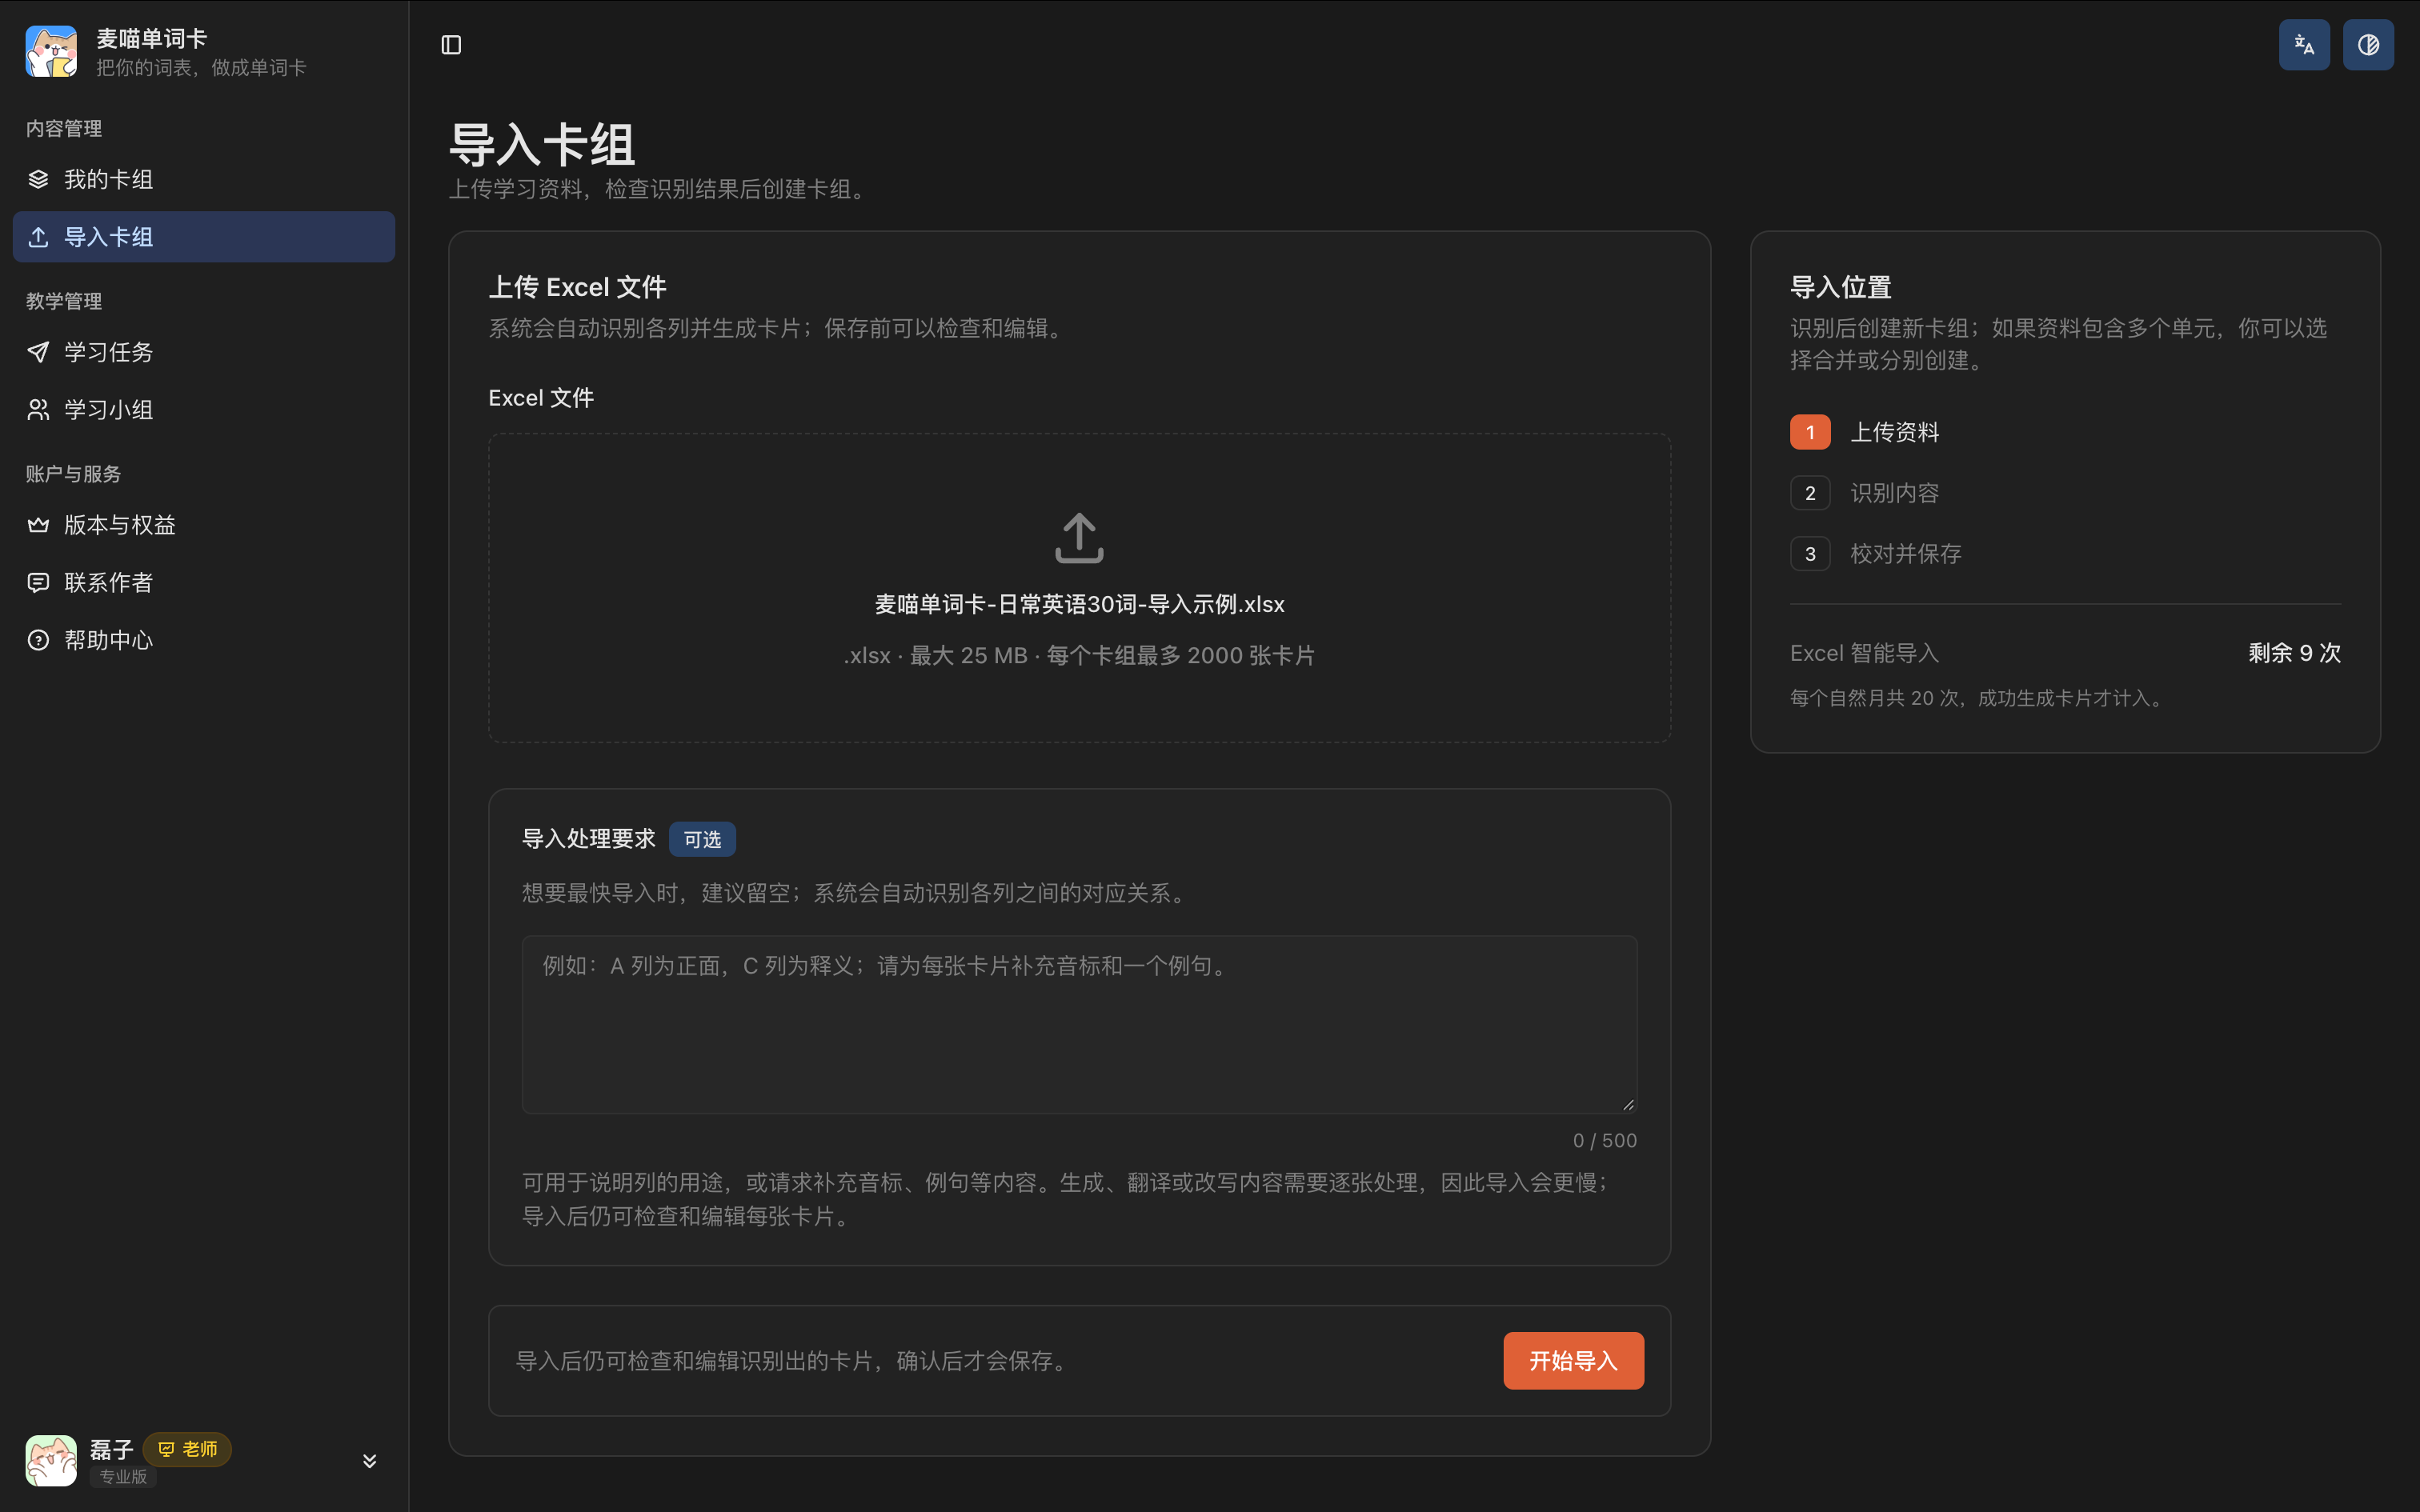The width and height of the screenshot is (2420, 1512).
Task: Open 版本与权益 page
Action: [204, 525]
